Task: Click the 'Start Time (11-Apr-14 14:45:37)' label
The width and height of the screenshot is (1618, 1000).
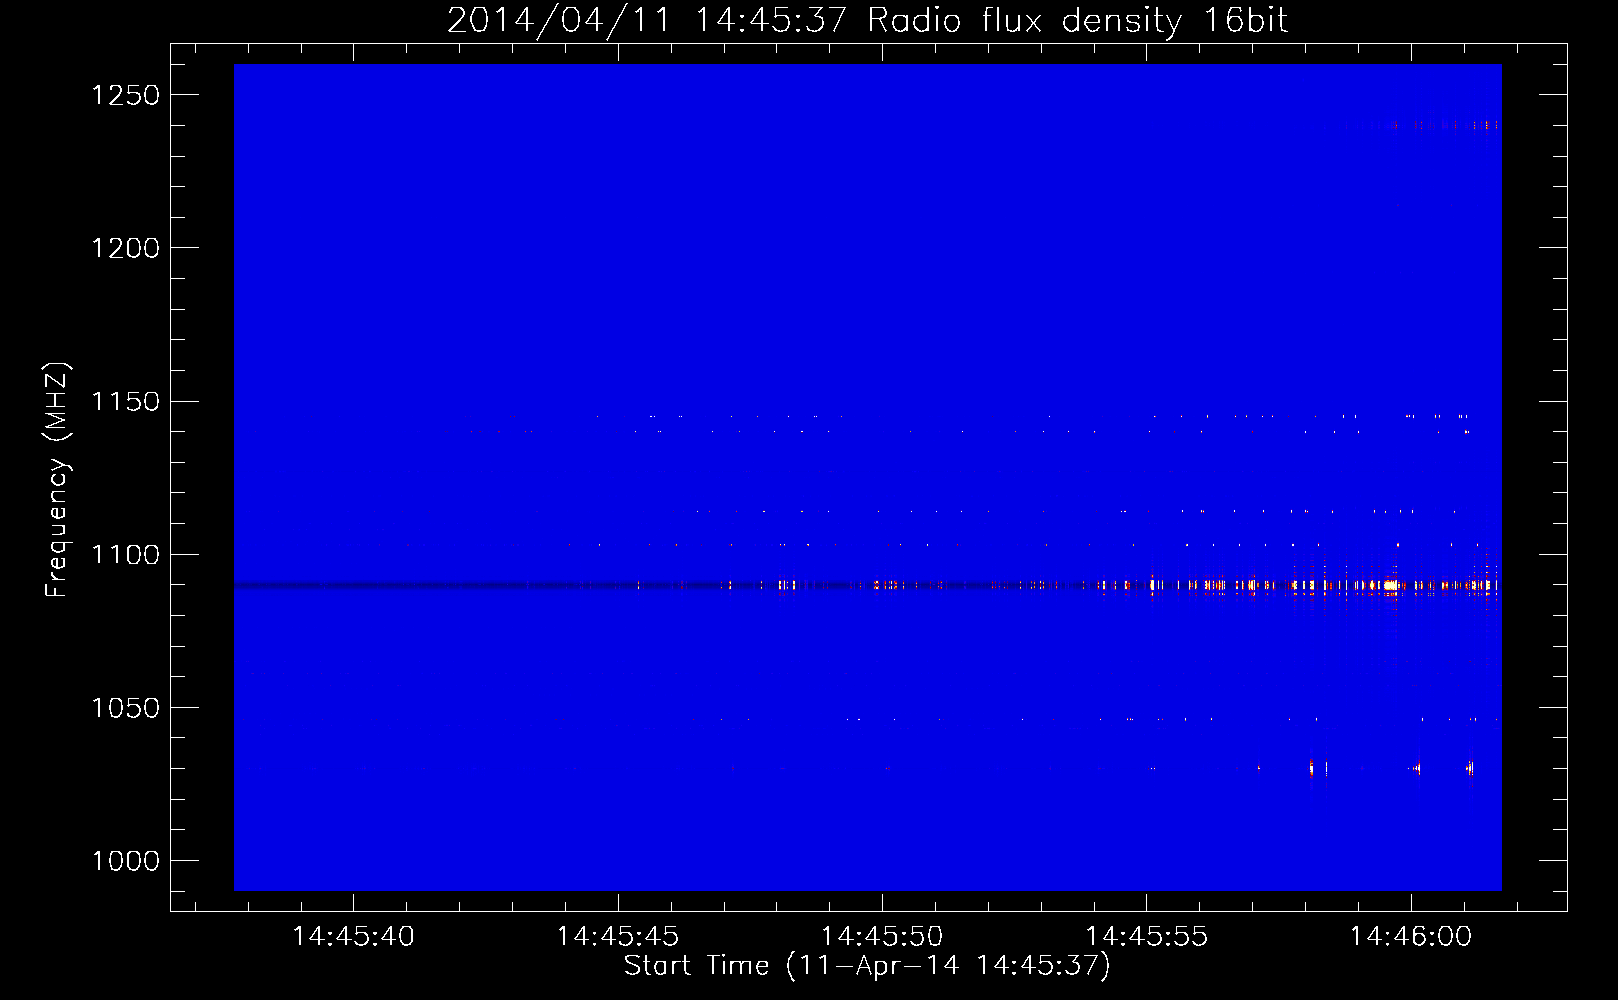Action: coord(867,965)
